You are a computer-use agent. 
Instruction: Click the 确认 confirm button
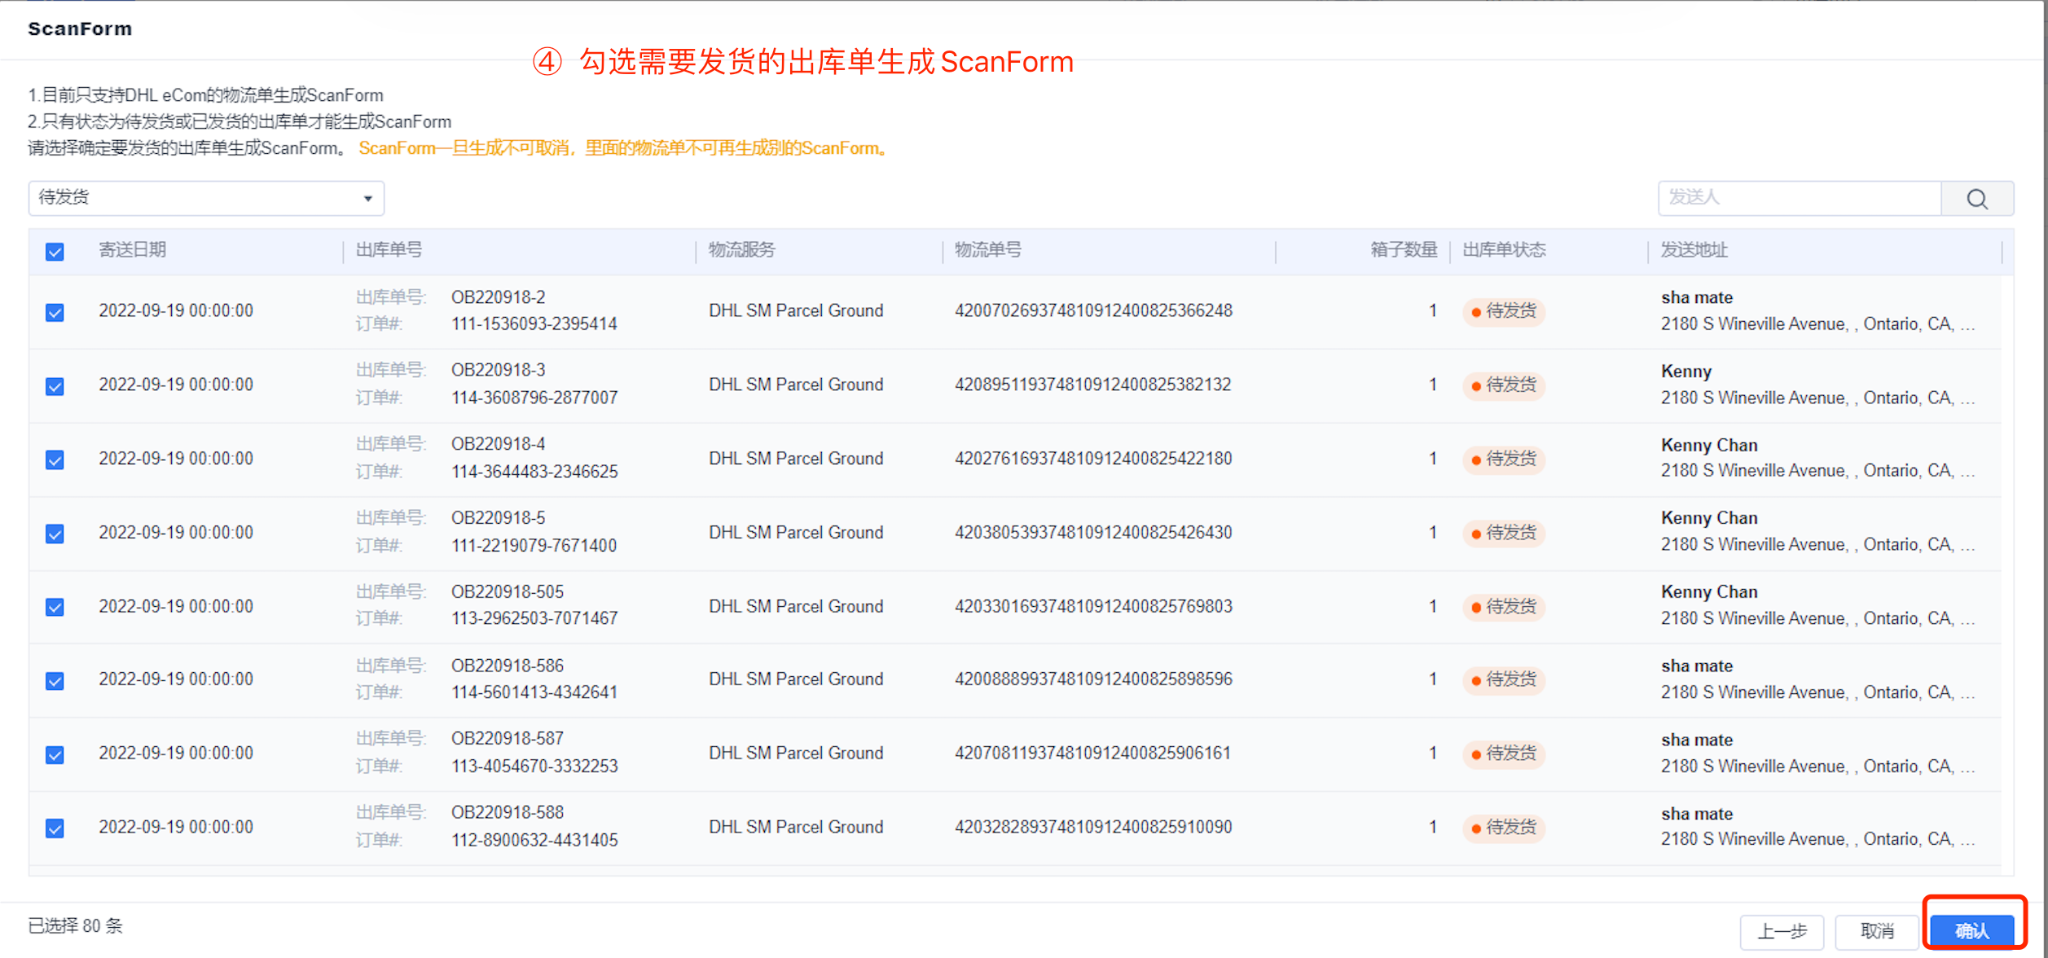pyautogui.click(x=1972, y=930)
